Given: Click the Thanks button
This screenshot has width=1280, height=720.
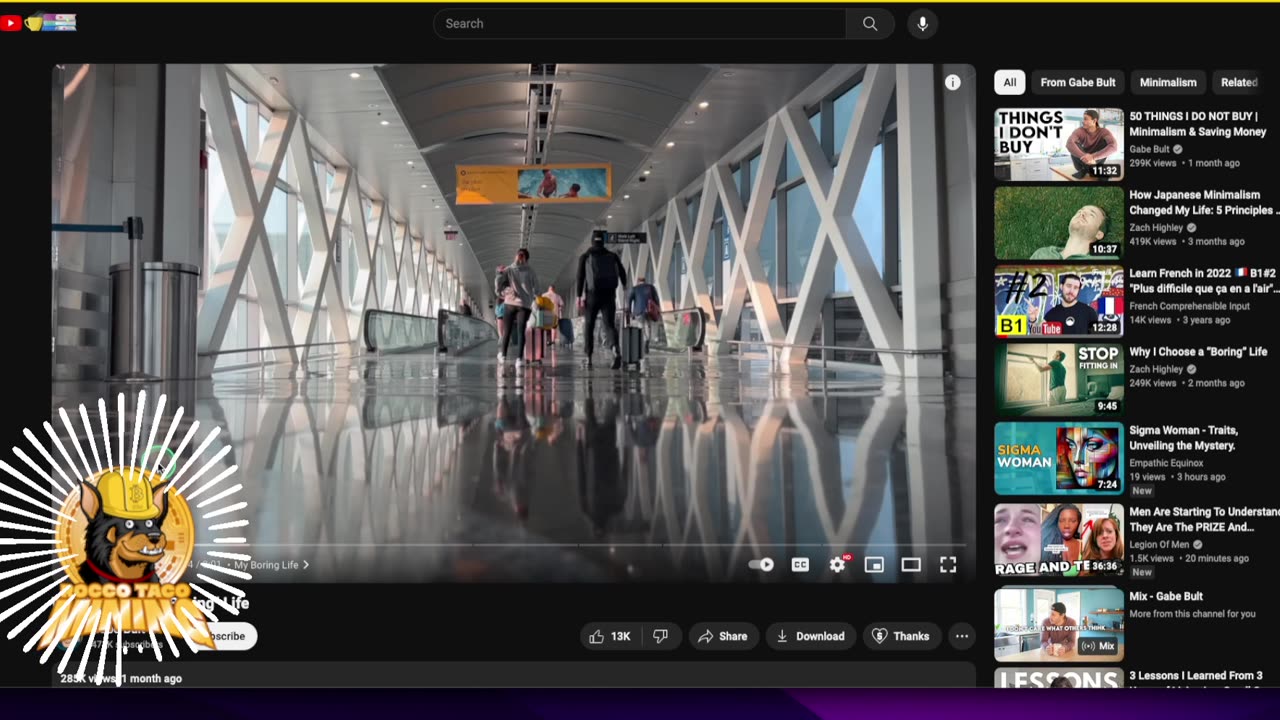Looking at the screenshot, I should click(x=902, y=636).
